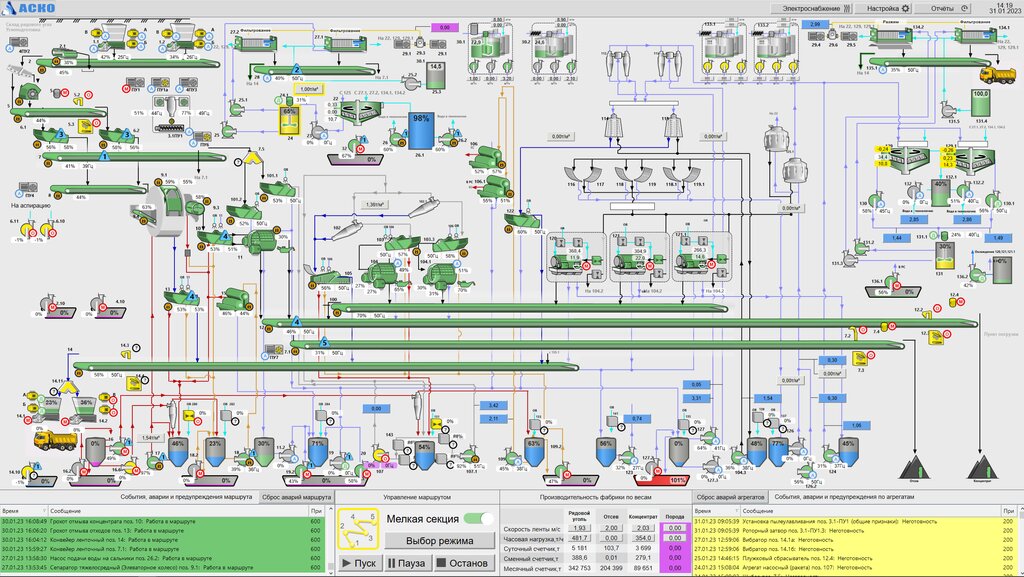Select pump 131.5
This screenshot has width=1024, height=577.
click(x=948, y=109)
